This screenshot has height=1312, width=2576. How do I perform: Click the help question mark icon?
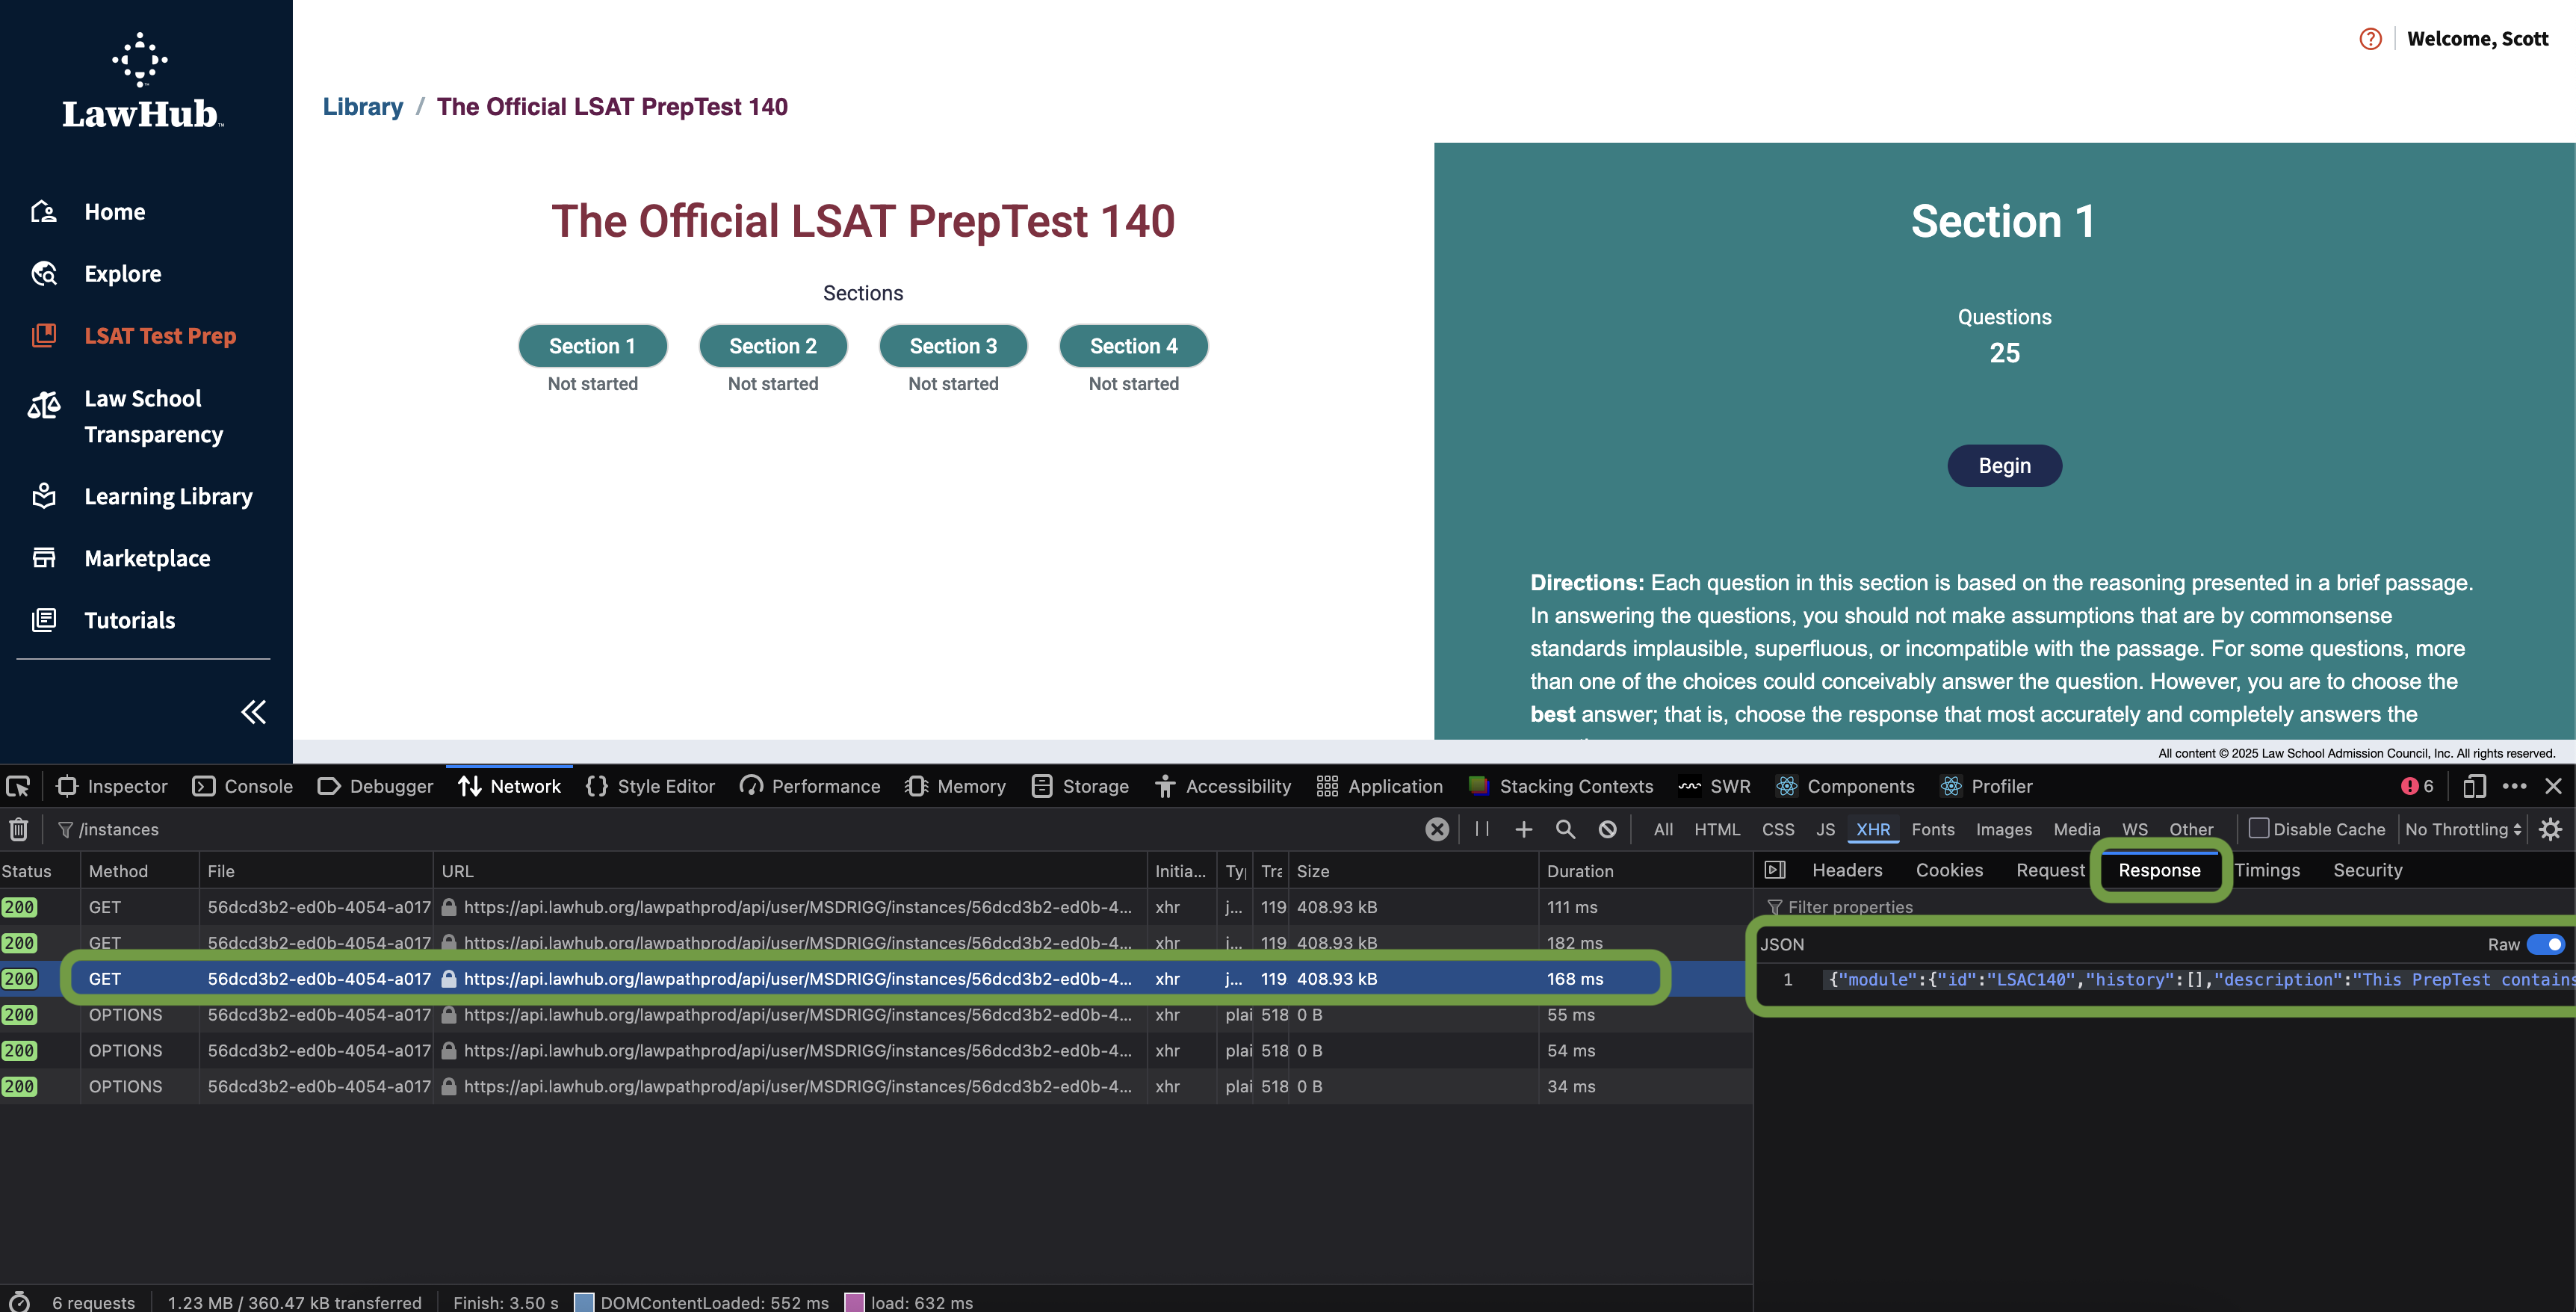pos(2370,39)
